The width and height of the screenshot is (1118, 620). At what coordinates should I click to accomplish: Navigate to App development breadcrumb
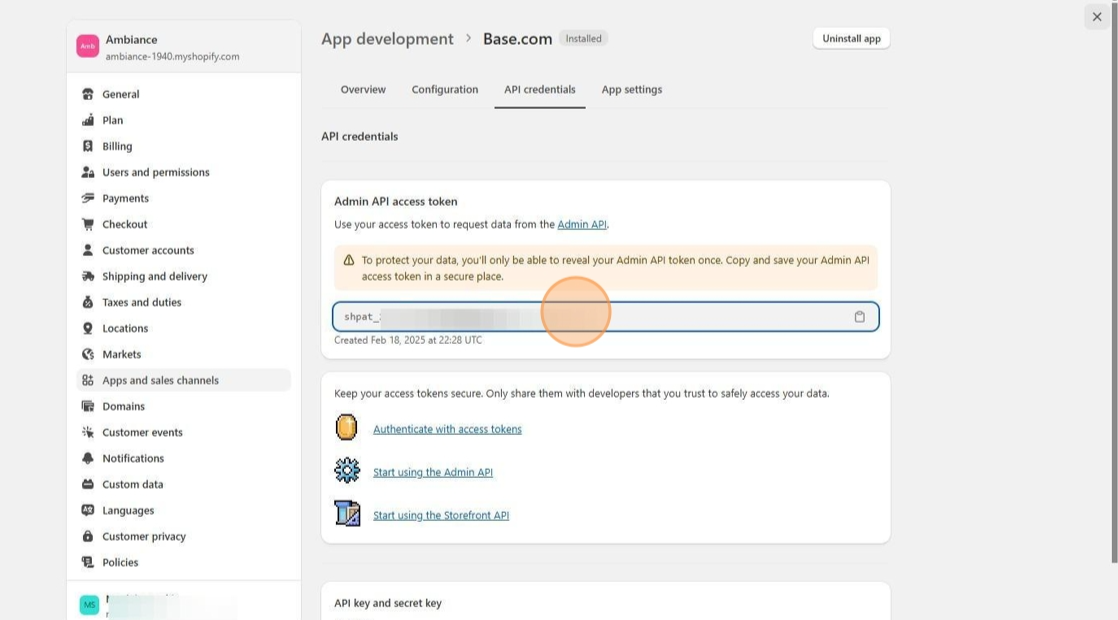tap(387, 39)
